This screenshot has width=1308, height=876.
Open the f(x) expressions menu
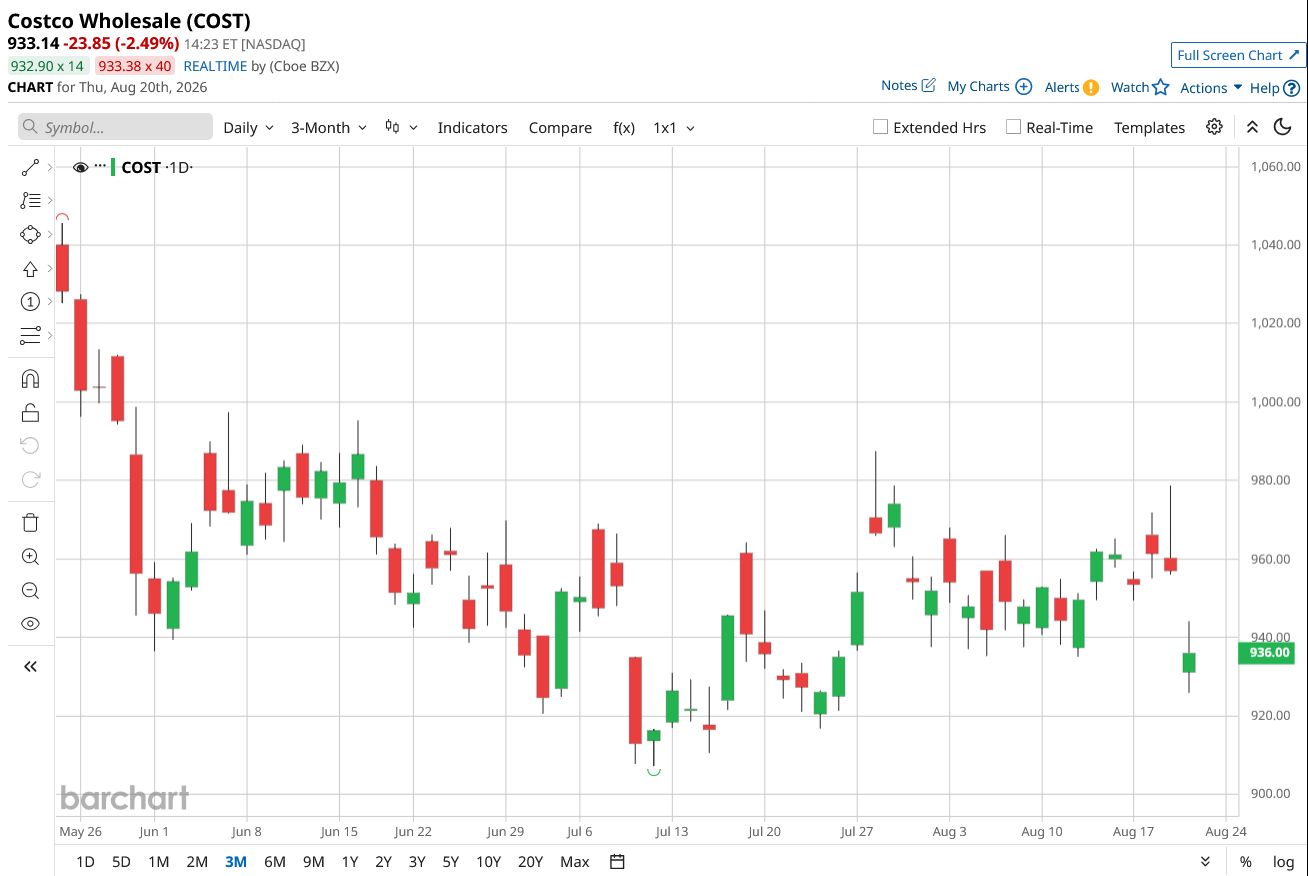tap(624, 128)
